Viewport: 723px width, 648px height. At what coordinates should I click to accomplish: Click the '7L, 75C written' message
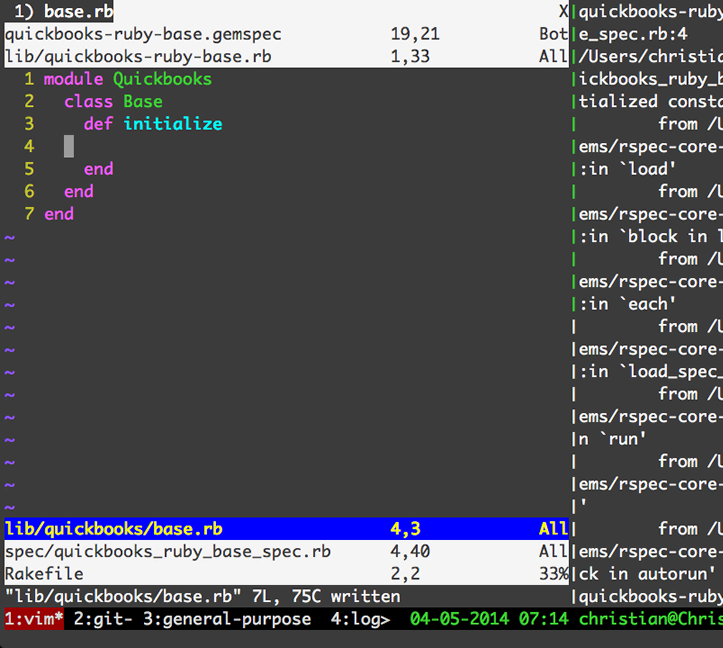click(x=326, y=597)
